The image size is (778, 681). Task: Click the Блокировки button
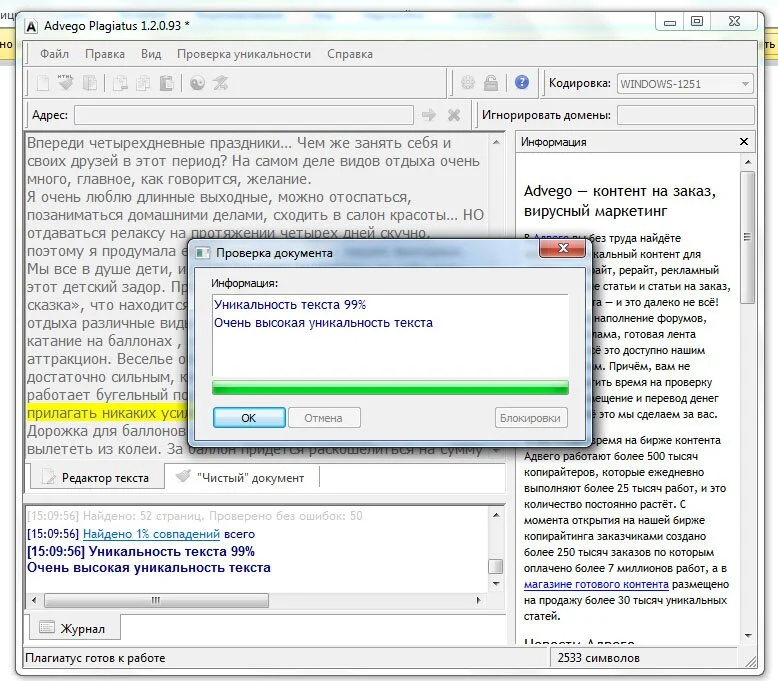click(530, 418)
